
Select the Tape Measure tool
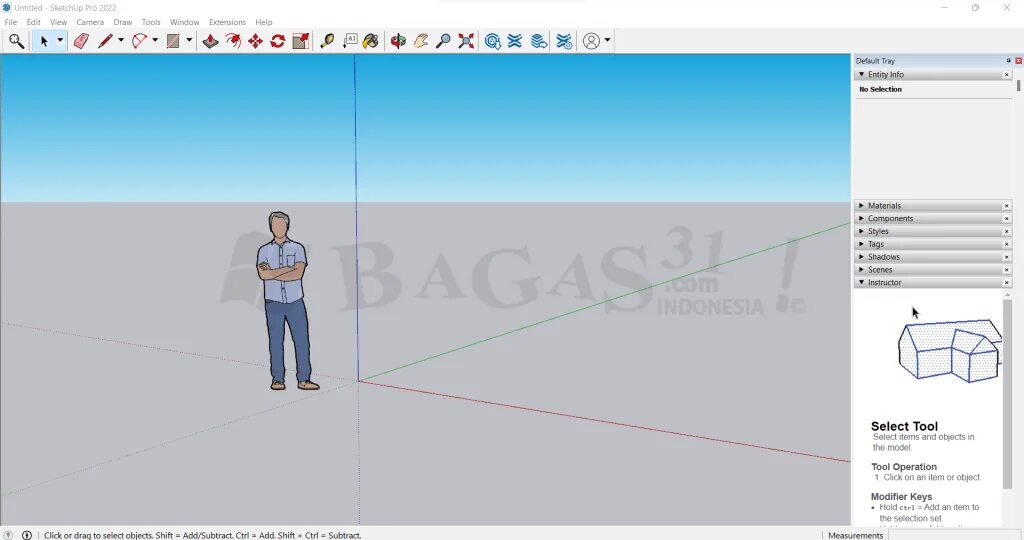tap(327, 41)
